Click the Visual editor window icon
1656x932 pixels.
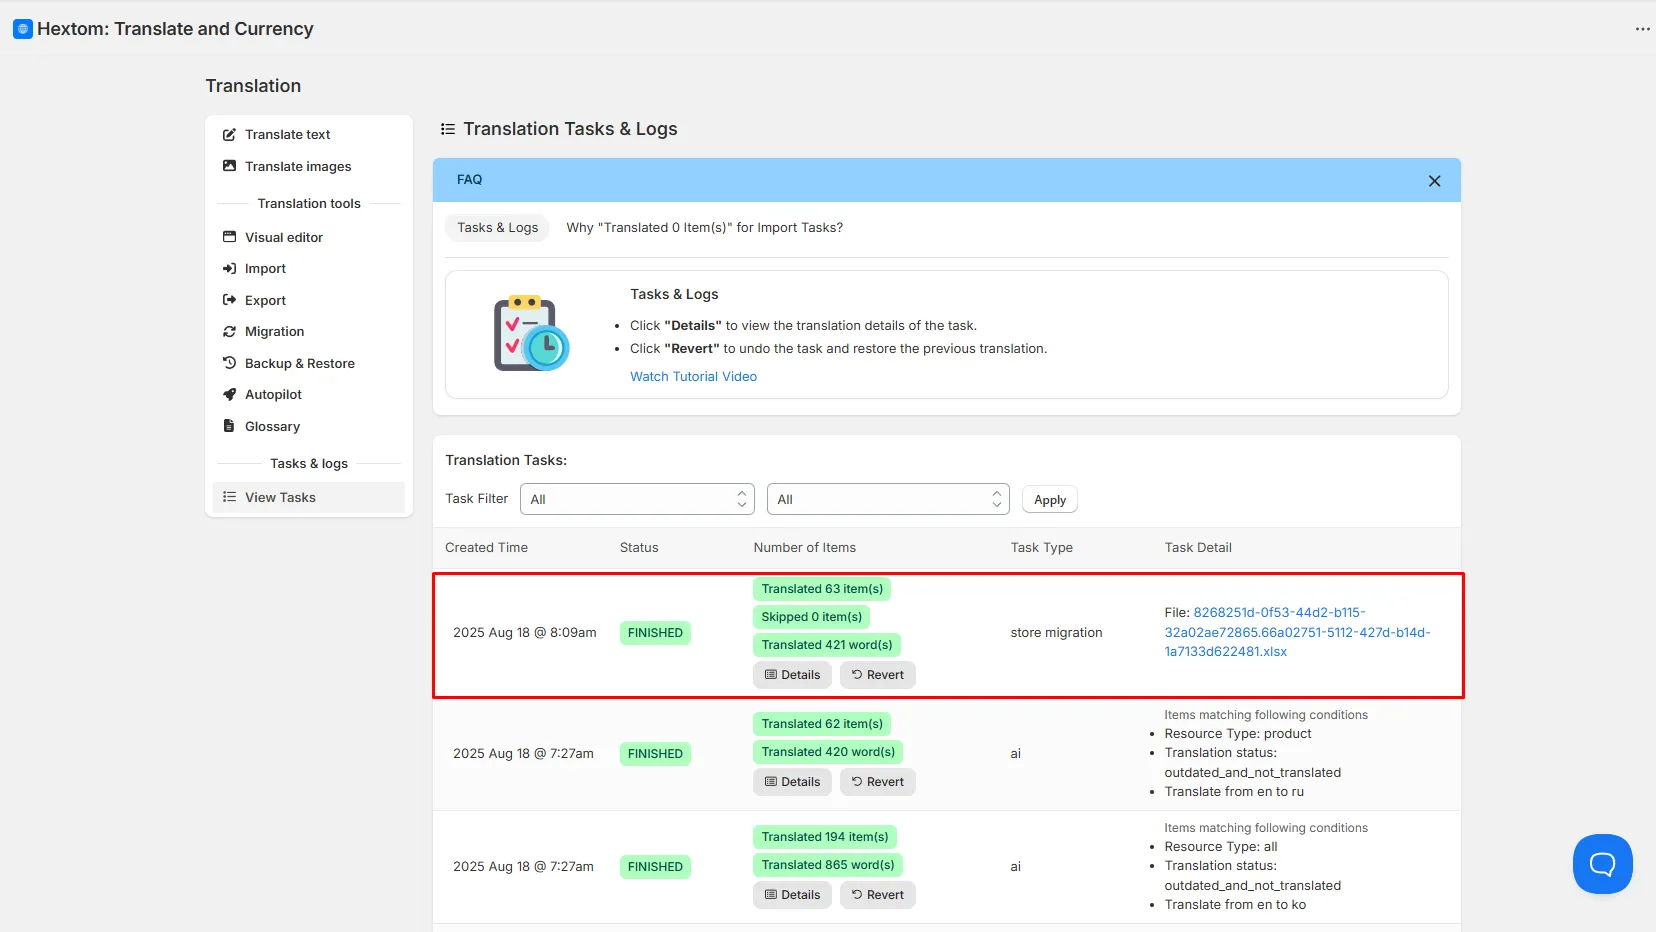[x=229, y=237]
